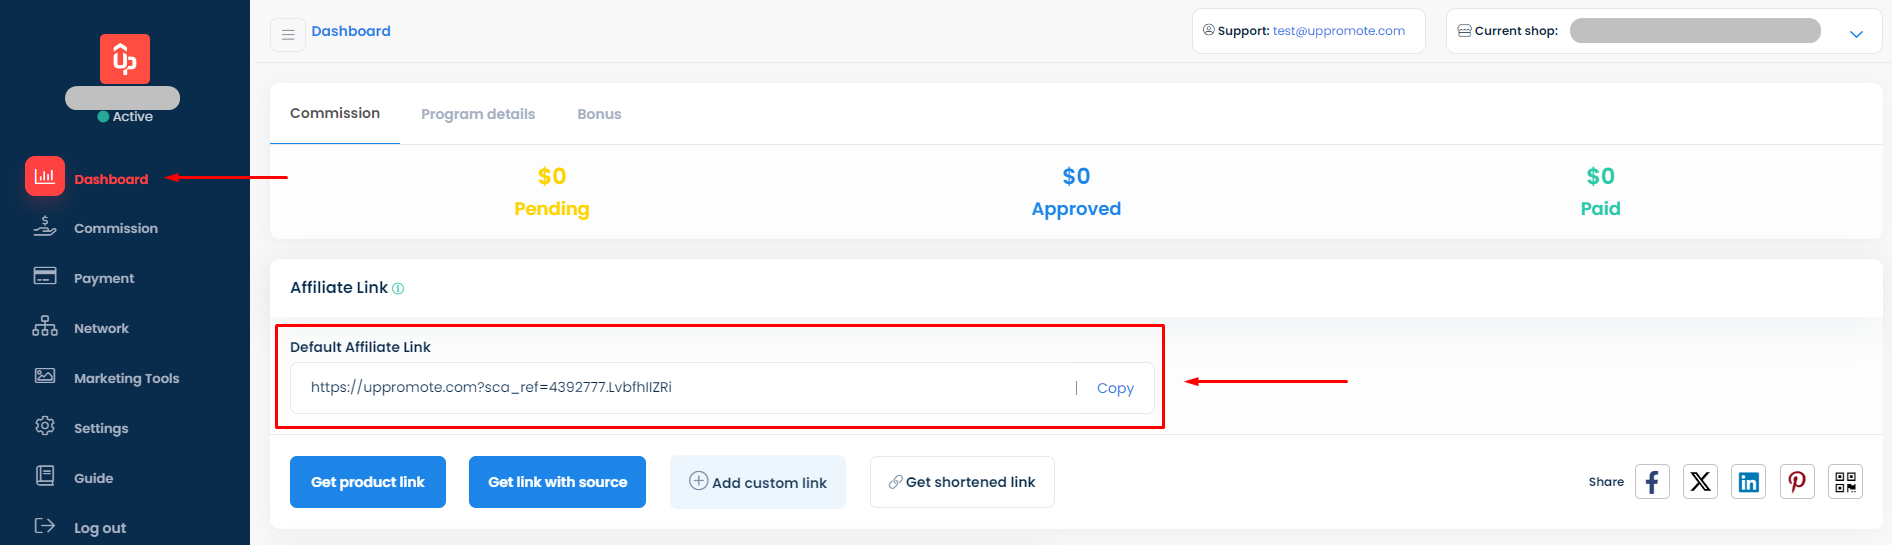Viewport: 1892px width, 545px height.
Task: Switch to the Program details tab
Action: pos(478,114)
